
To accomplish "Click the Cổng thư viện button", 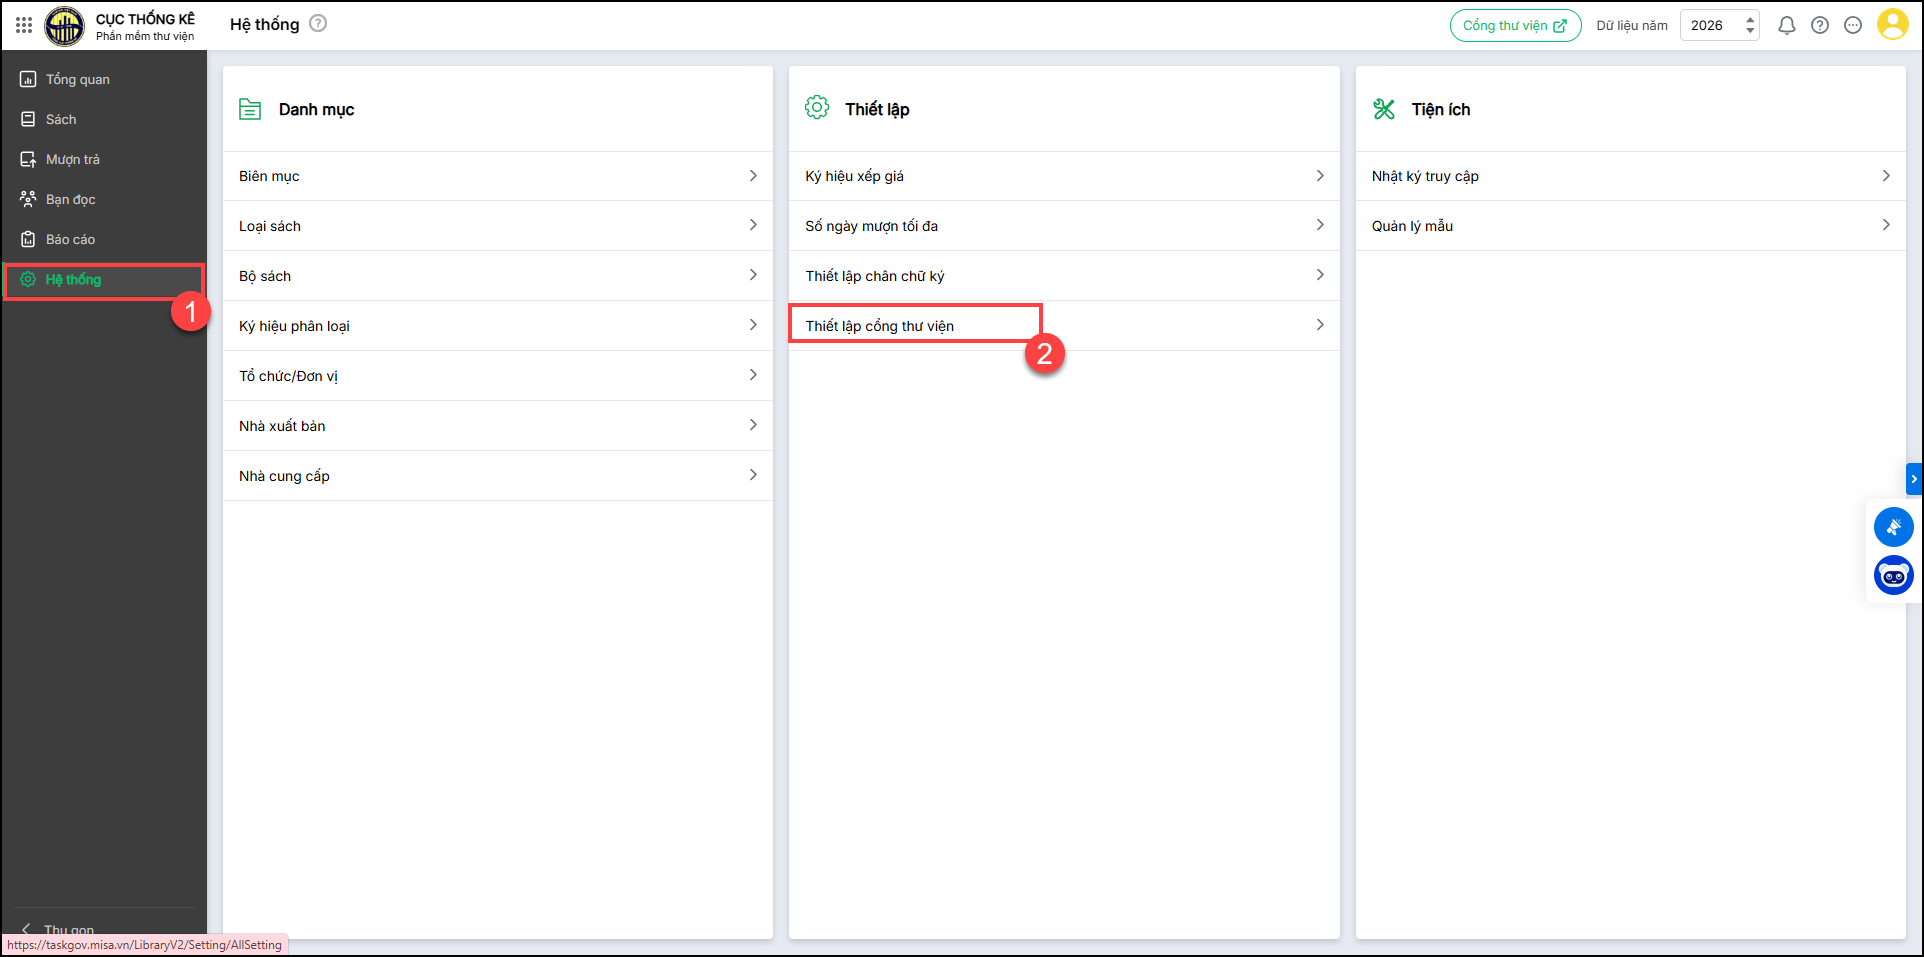I will [1514, 26].
